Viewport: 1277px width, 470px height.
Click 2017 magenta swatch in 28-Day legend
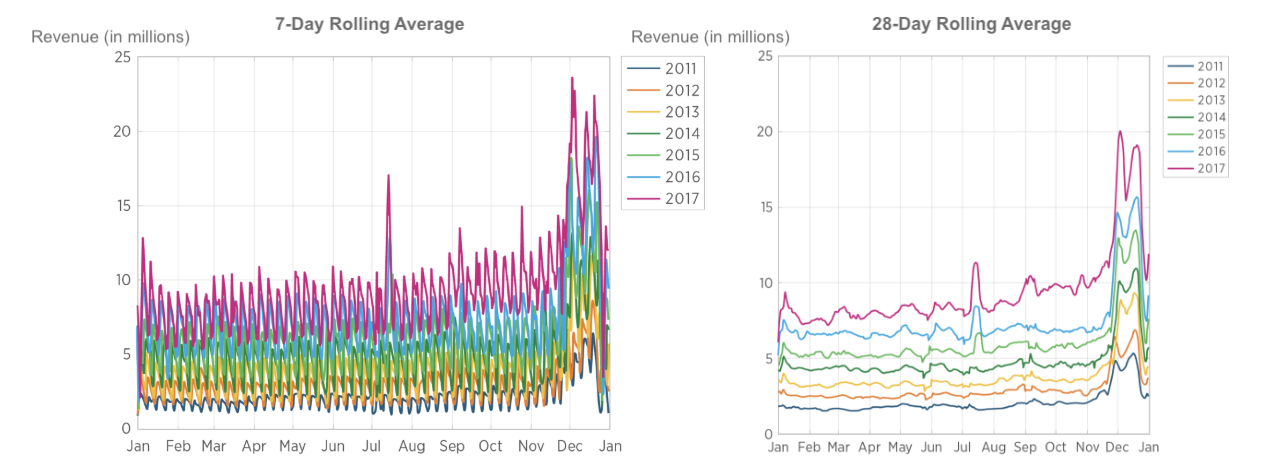click(x=1179, y=169)
